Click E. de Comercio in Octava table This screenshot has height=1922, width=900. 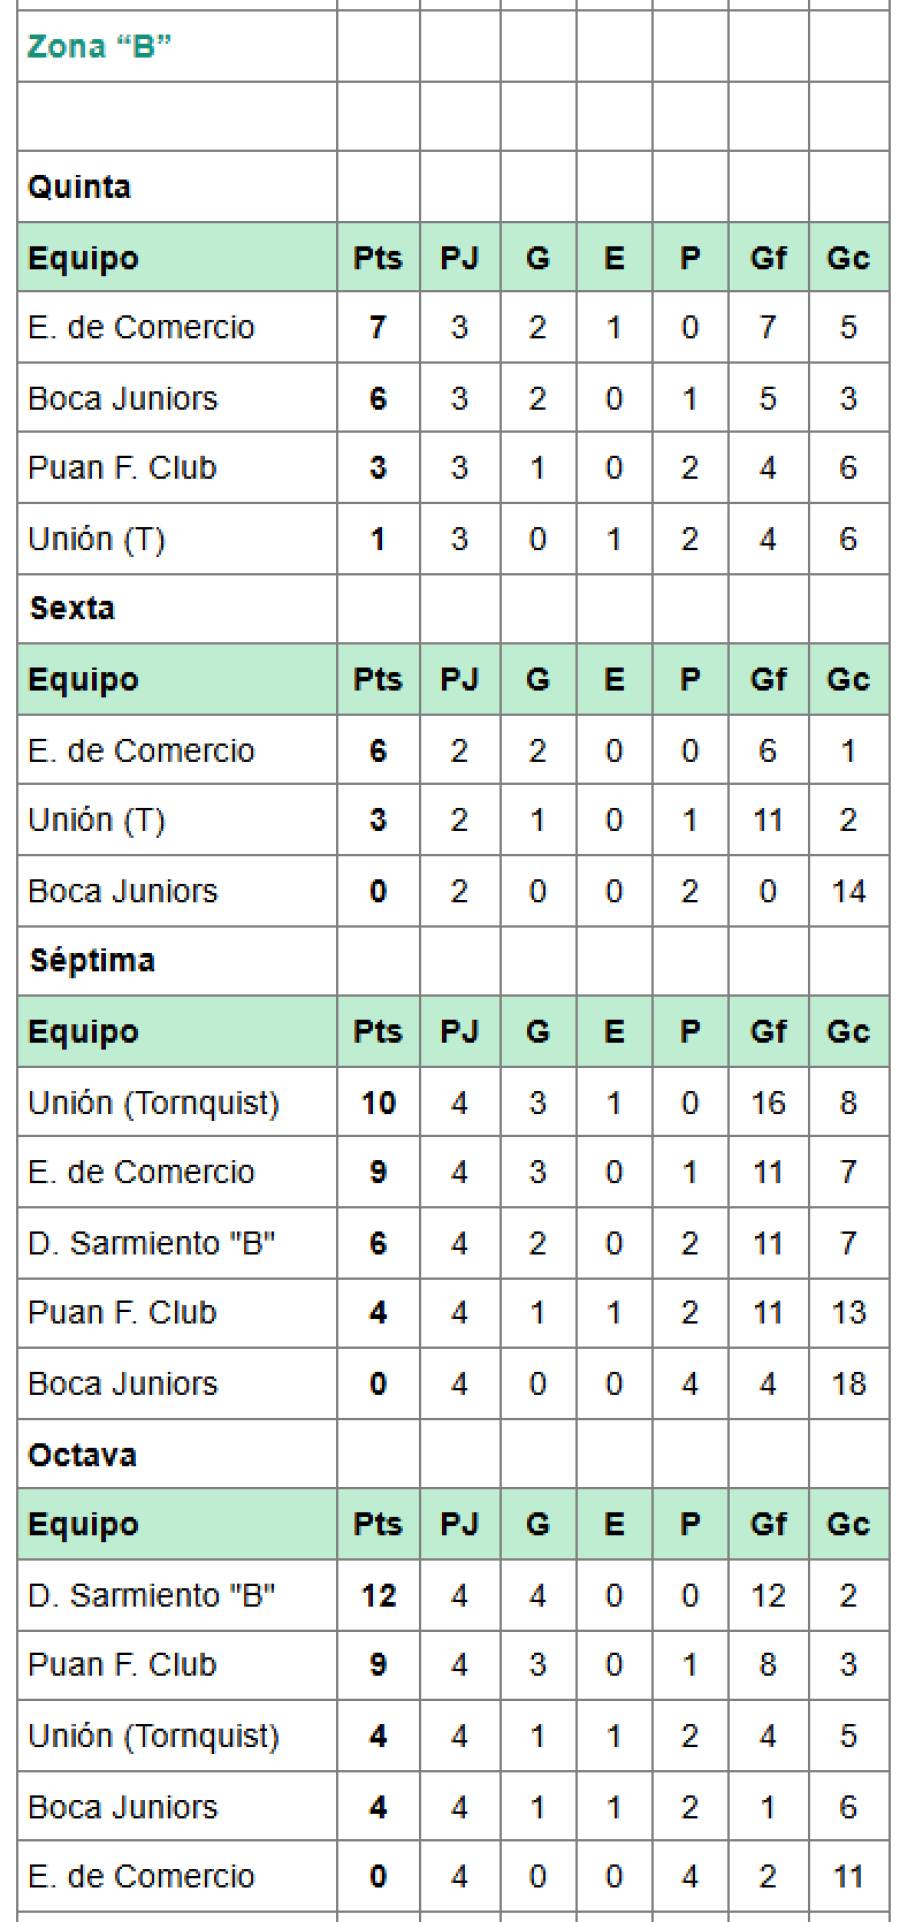pos(141,1877)
